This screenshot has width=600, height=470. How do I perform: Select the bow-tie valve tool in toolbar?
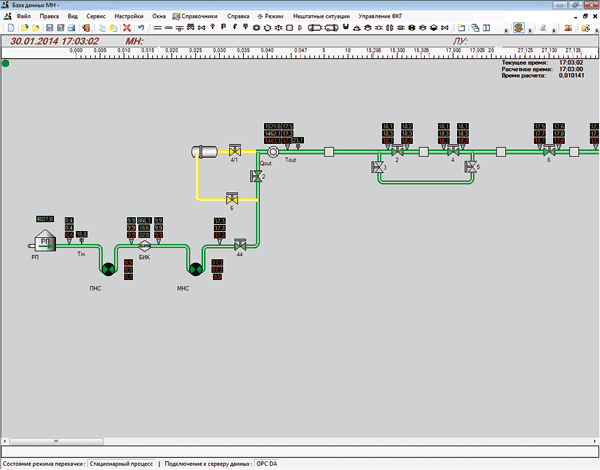click(202, 28)
